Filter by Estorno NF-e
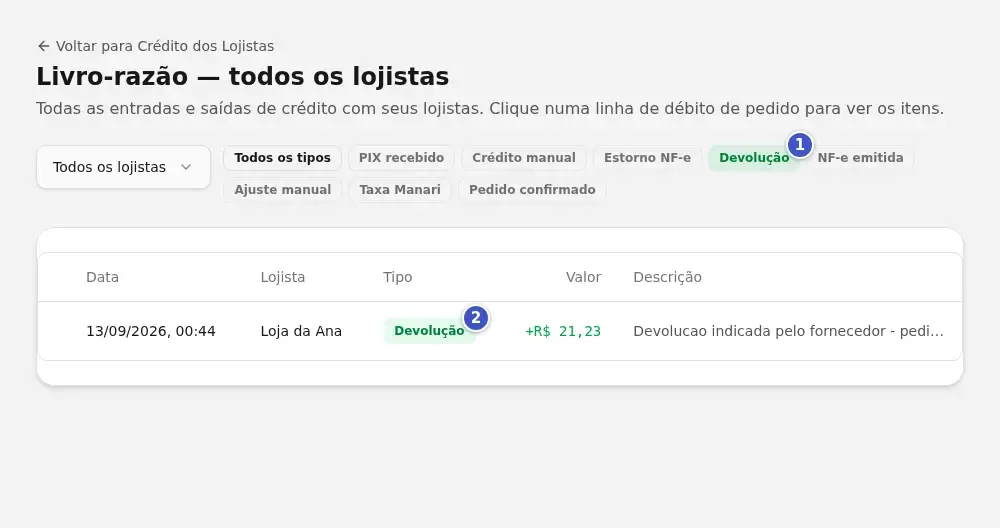The image size is (1000, 528). point(647,158)
